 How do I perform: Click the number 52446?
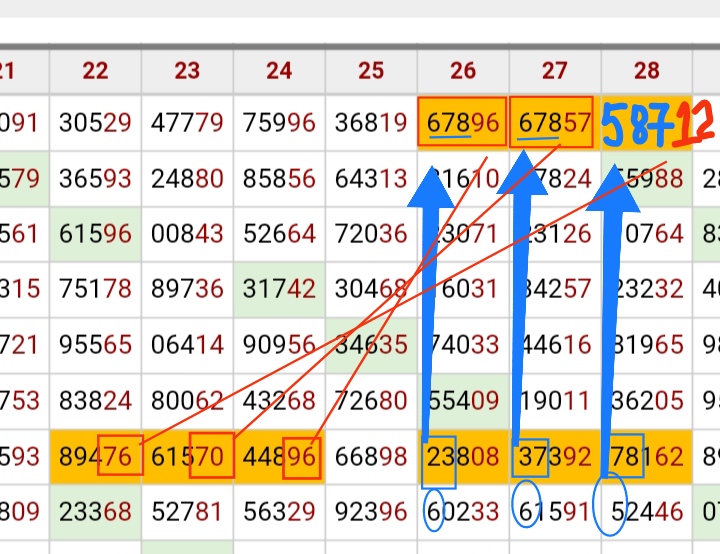[x=647, y=512]
